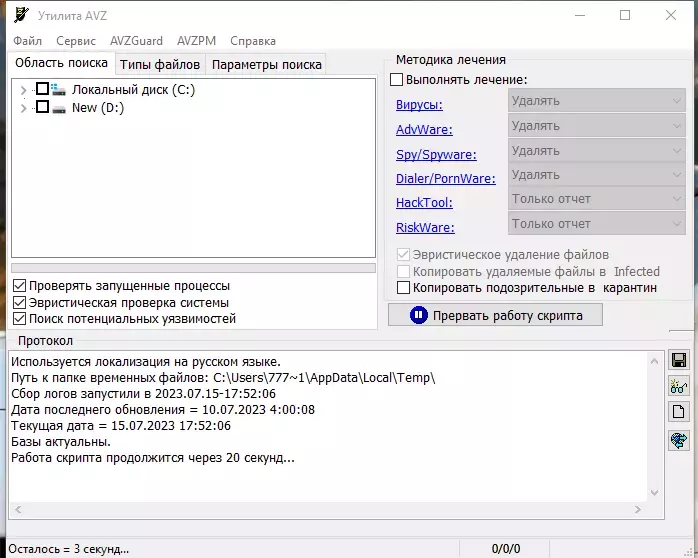
Task: Click the blank page clear-protocol icon
Action: (x=678, y=412)
